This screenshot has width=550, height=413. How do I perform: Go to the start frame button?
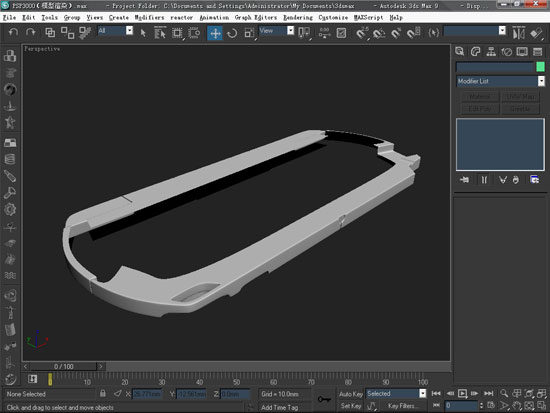point(436,393)
